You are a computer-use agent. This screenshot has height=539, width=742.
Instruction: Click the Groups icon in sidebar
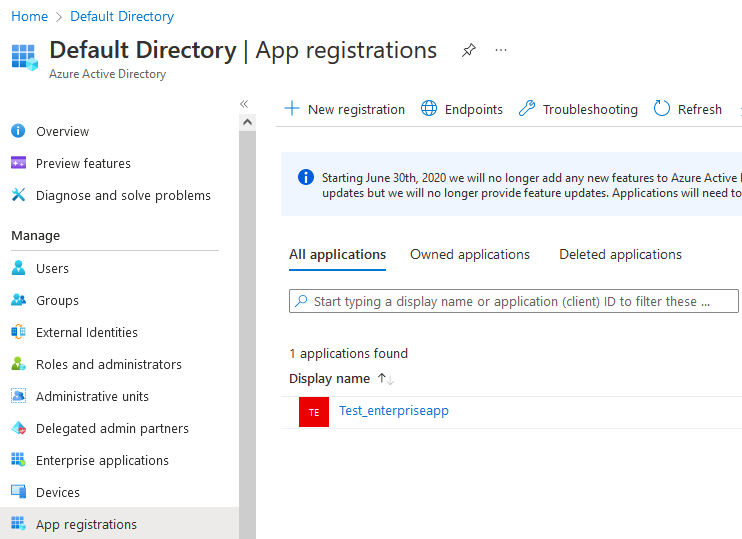point(18,300)
